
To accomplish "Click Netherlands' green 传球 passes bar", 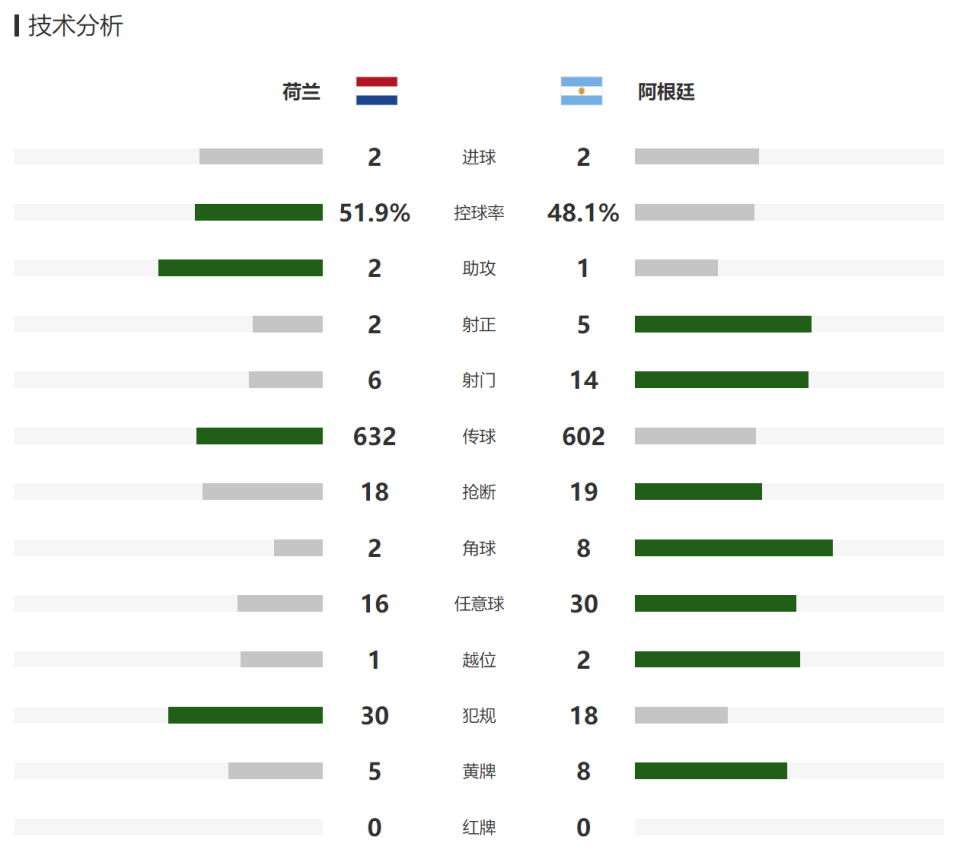I will tap(260, 436).
